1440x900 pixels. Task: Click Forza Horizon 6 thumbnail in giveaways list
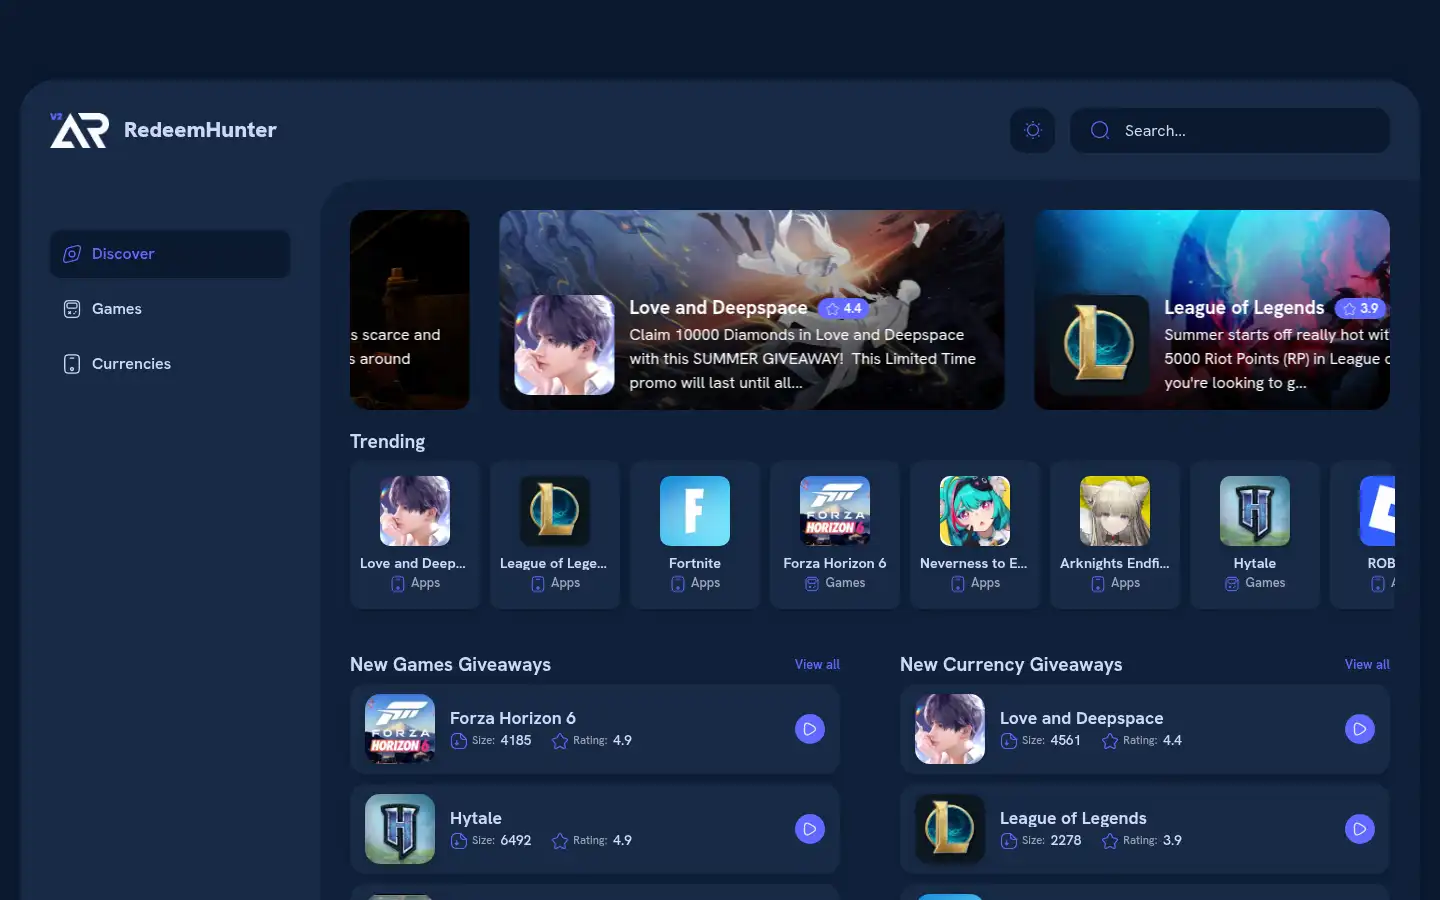click(400, 729)
